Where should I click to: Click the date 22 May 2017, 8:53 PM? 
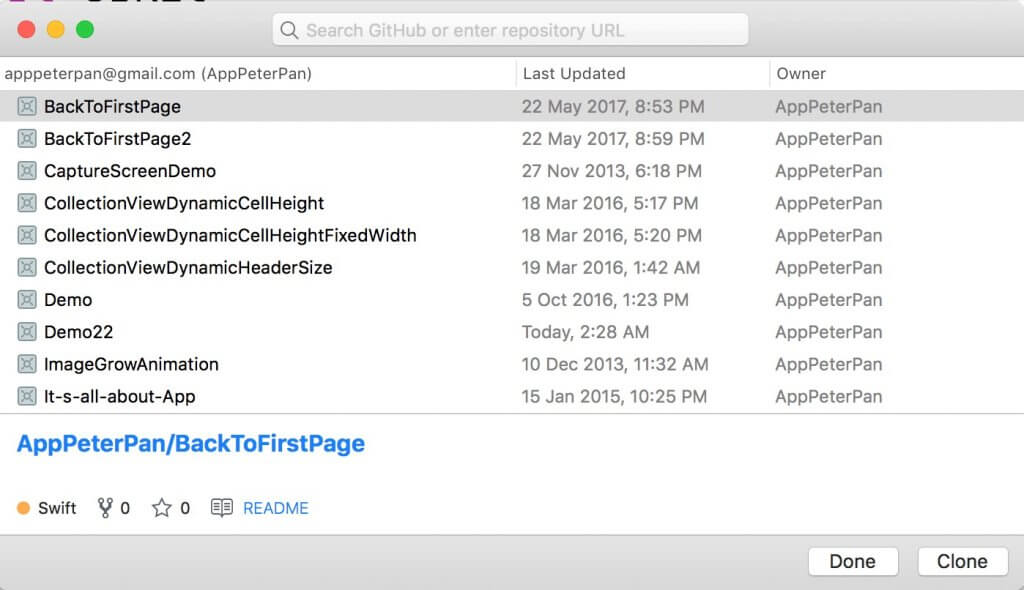613,107
